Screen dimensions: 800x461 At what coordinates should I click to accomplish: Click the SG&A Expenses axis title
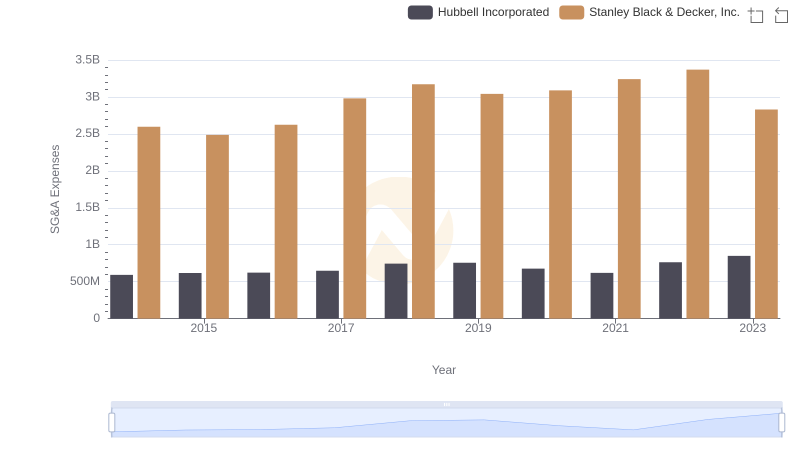55,189
